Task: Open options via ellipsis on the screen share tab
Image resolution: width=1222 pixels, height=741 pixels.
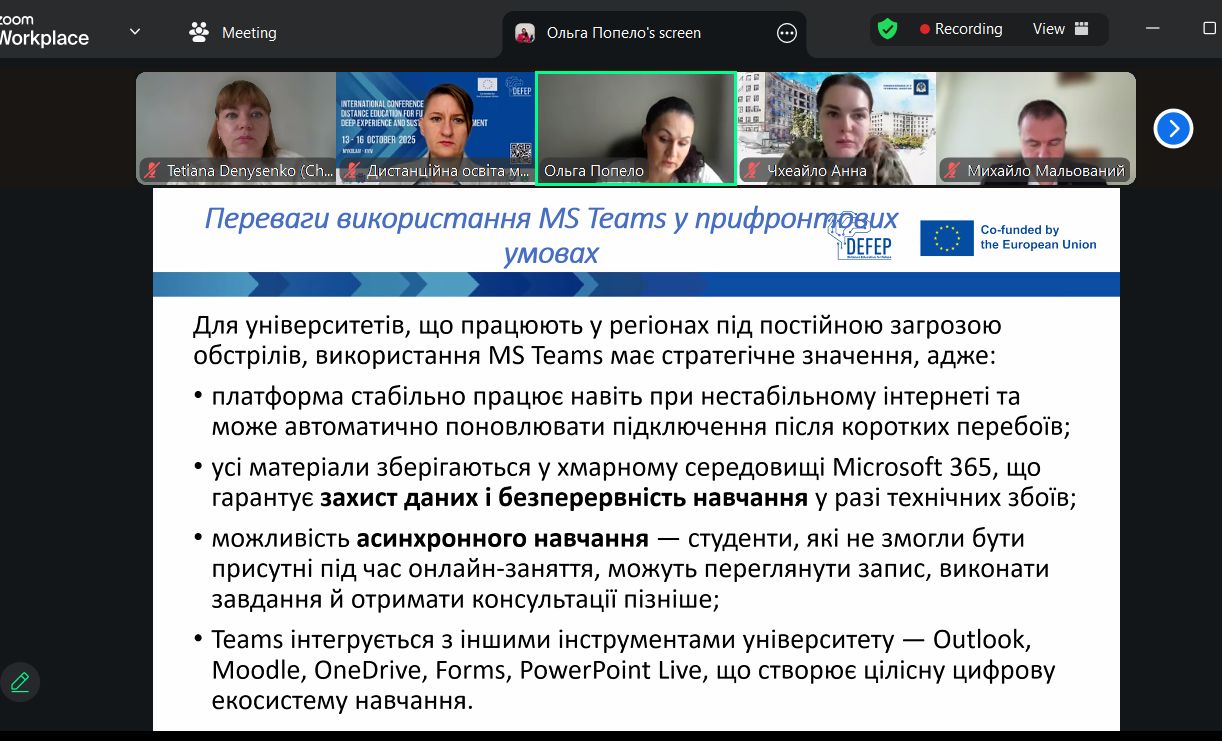Action: [786, 32]
